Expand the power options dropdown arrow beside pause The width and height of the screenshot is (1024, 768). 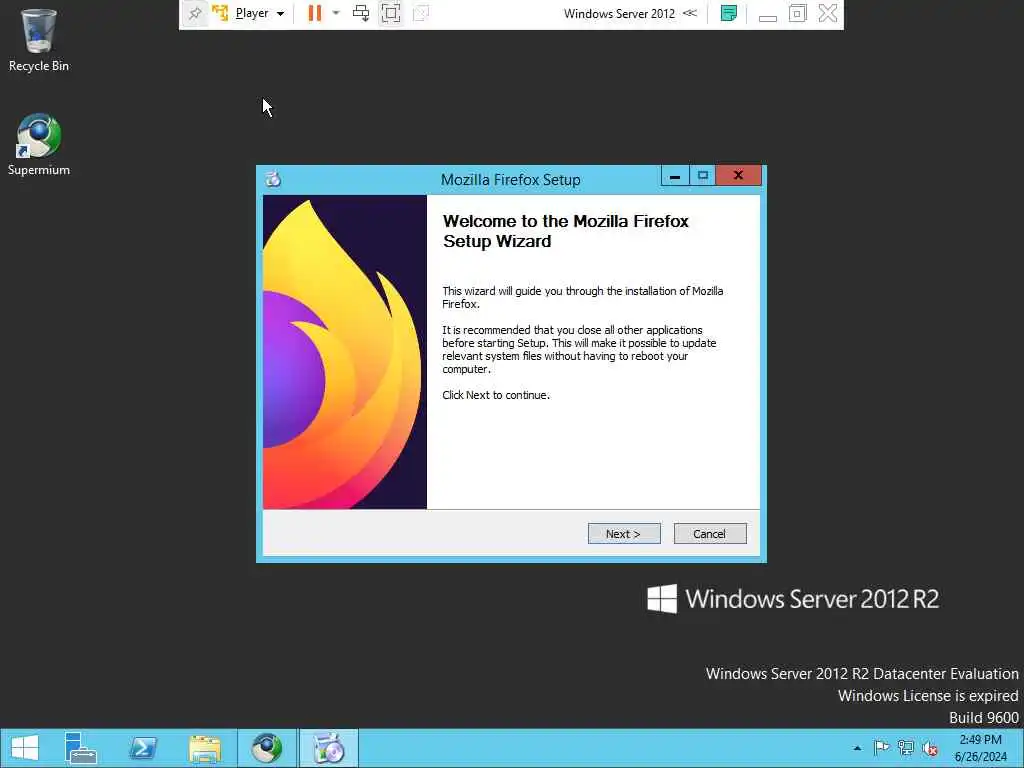pyautogui.click(x=336, y=13)
